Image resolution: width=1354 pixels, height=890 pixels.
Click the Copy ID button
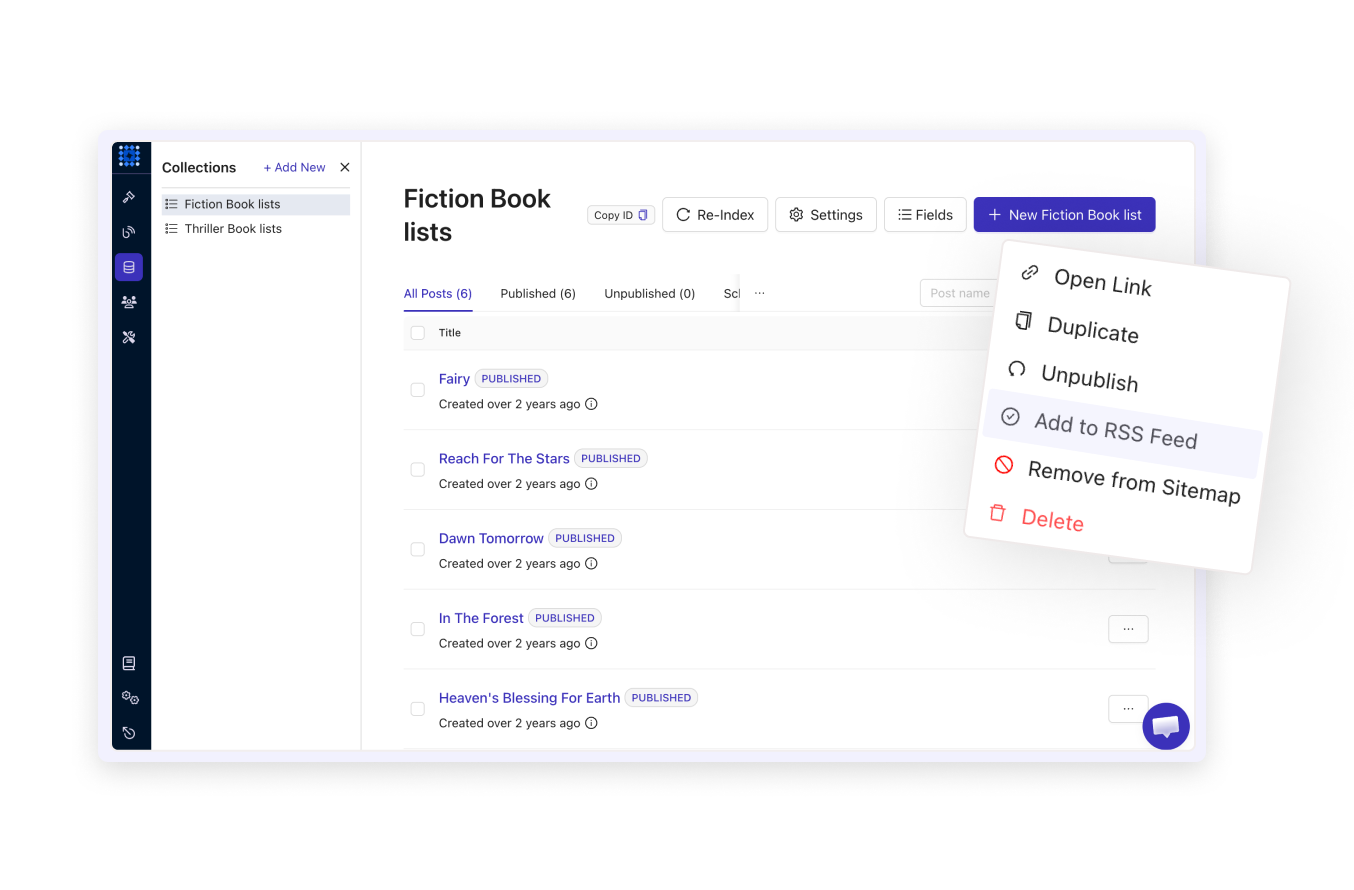point(620,215)
